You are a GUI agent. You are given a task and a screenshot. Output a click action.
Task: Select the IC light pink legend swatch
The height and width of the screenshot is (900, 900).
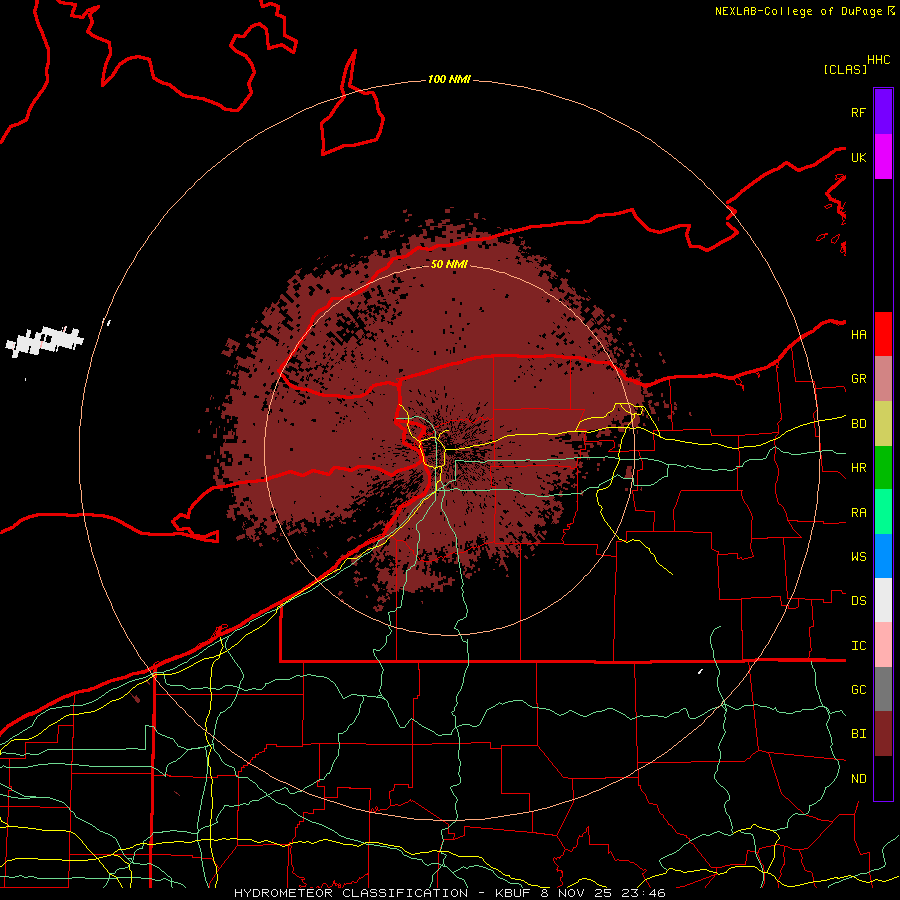(x=883, y=645)
